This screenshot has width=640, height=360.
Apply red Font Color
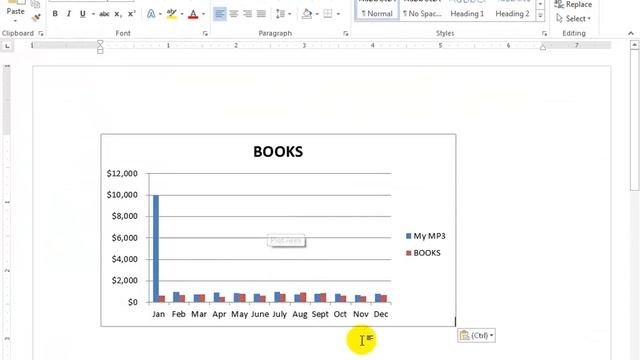(x=193, y=14)
